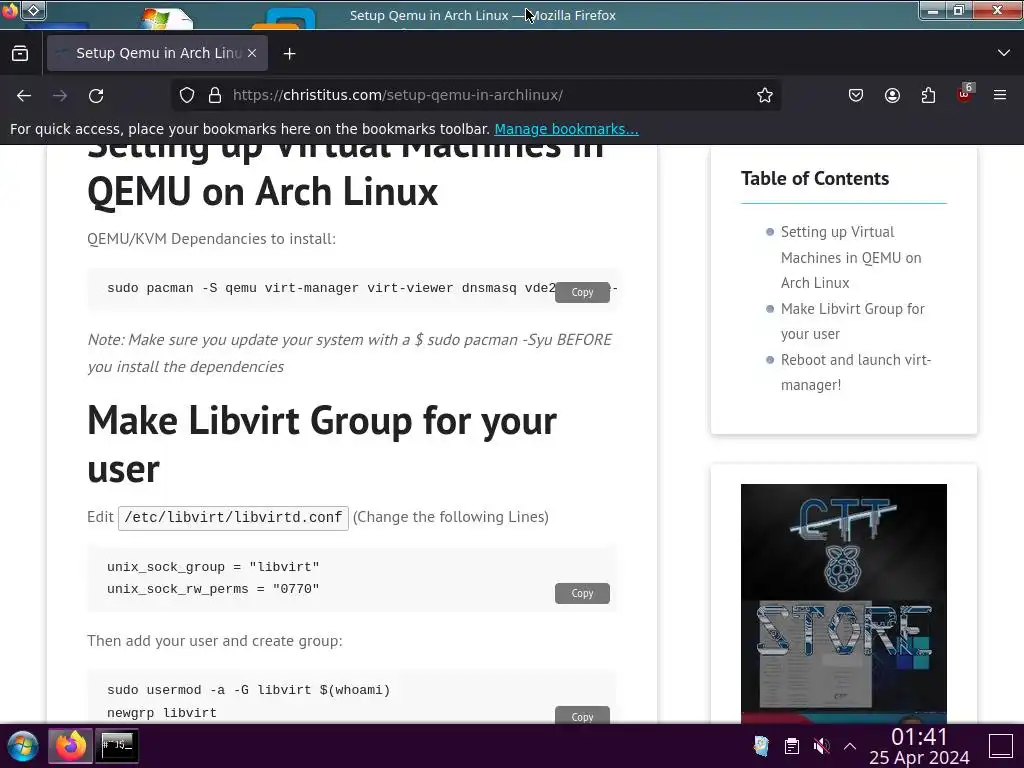Open the extensions puzzle menu

tap(928, 95)
